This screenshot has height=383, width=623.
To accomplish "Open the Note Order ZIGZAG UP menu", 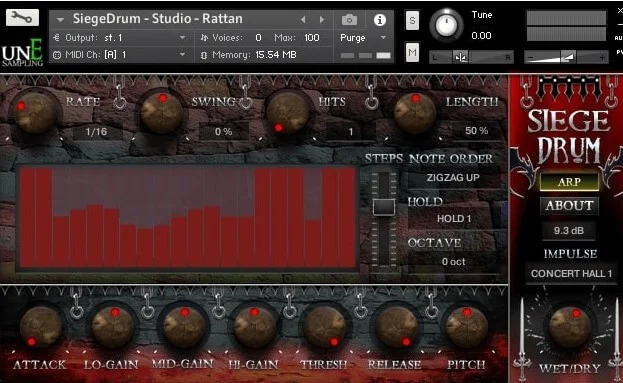I will (x=453, y=178).
